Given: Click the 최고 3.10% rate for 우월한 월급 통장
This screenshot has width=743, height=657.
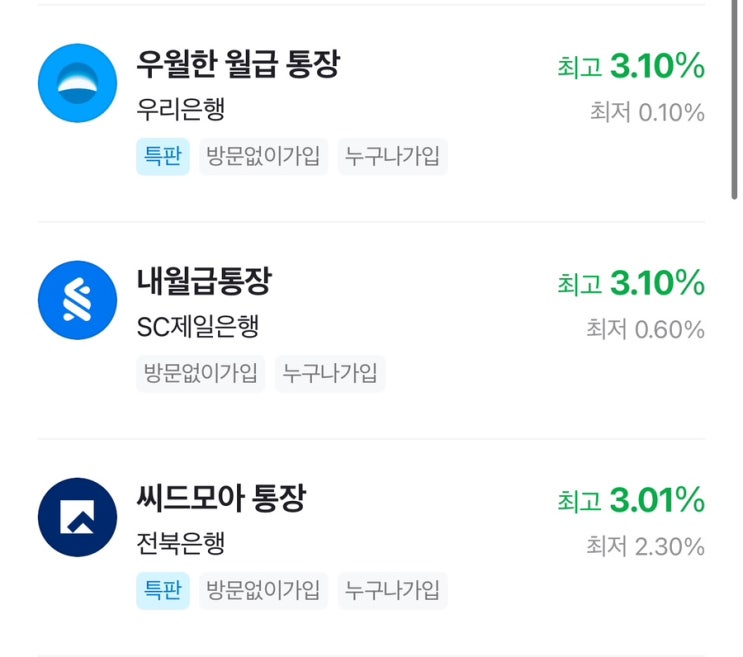Looking at the screenshot, I should click(x=631, y=67).
